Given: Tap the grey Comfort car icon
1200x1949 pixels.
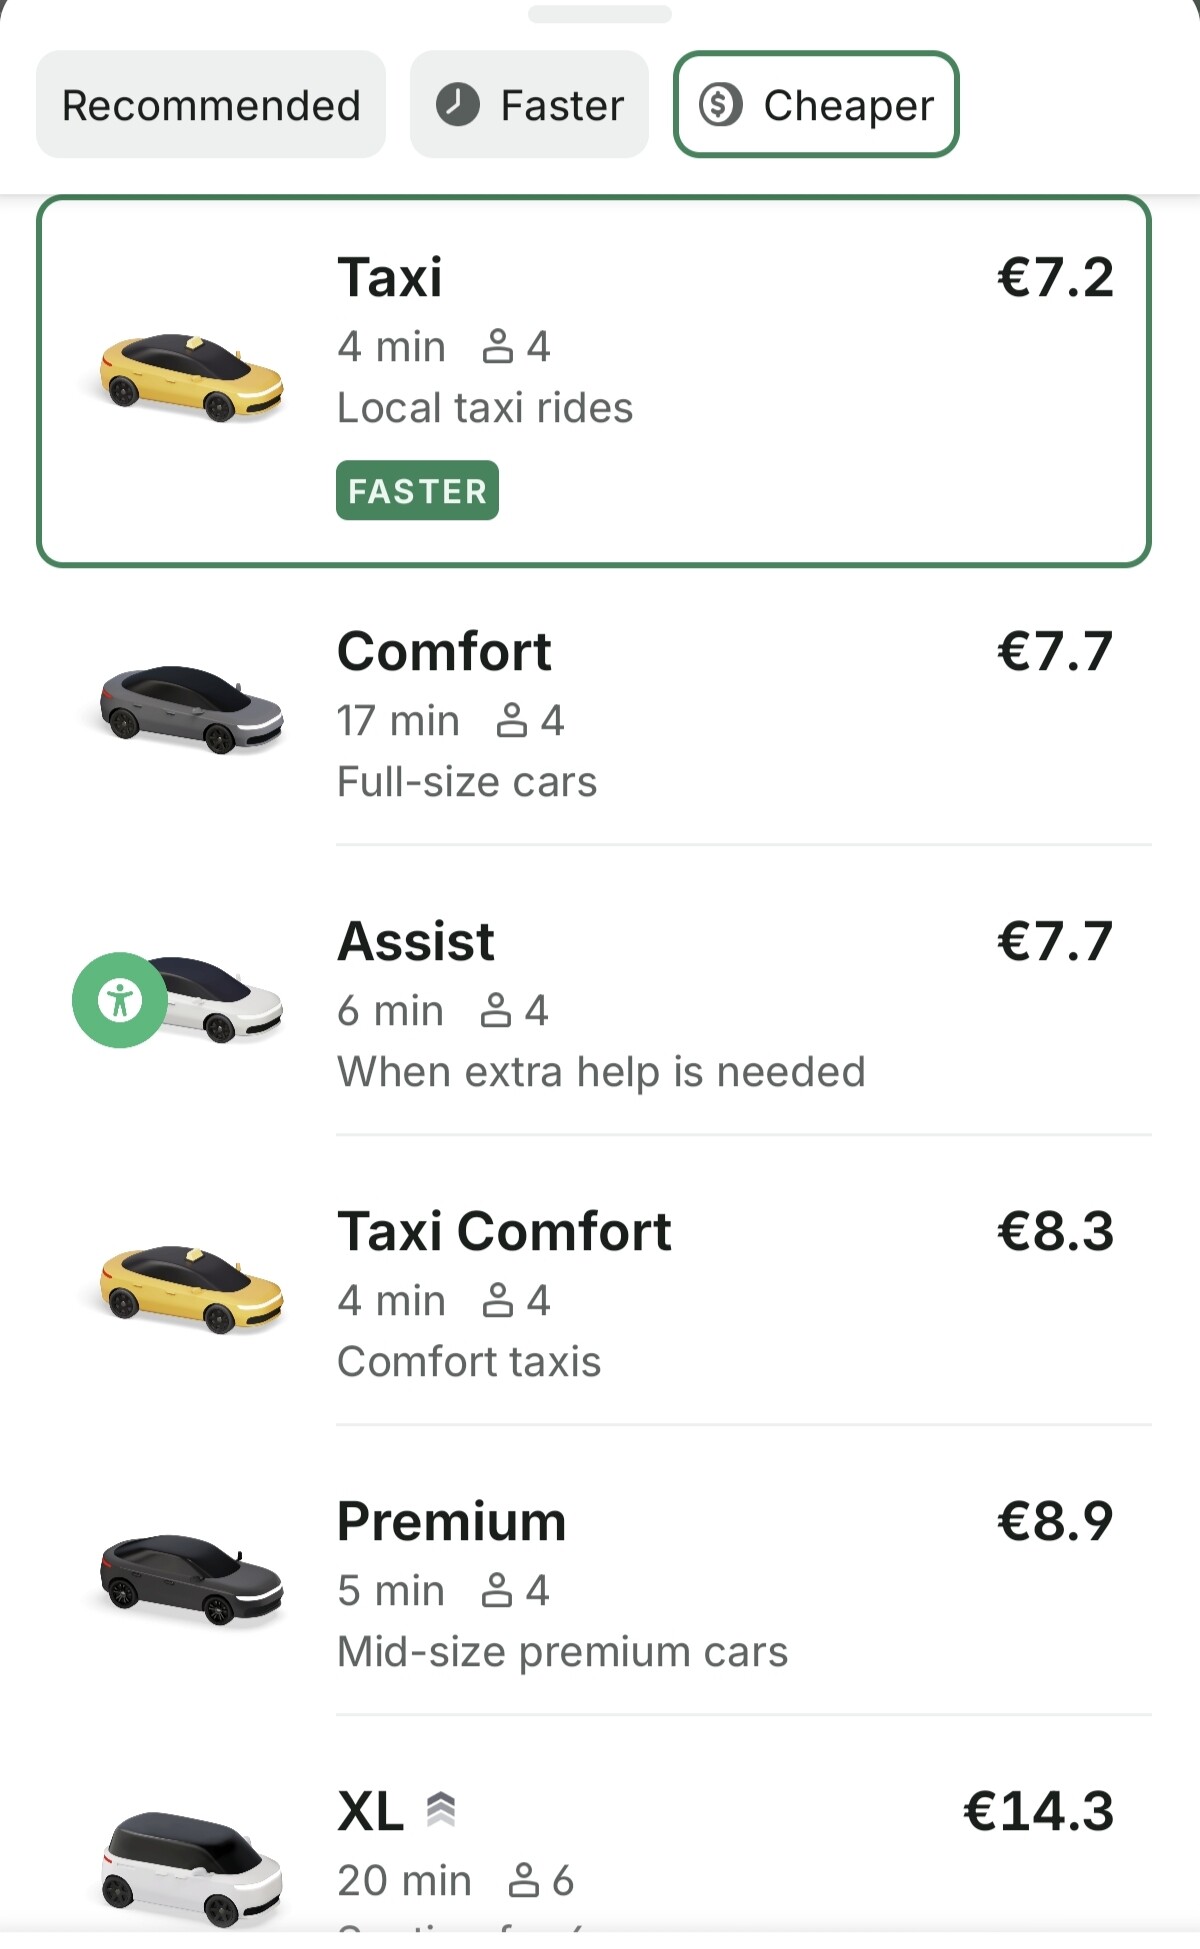Looking at the screenshot, I should (191, 708).
